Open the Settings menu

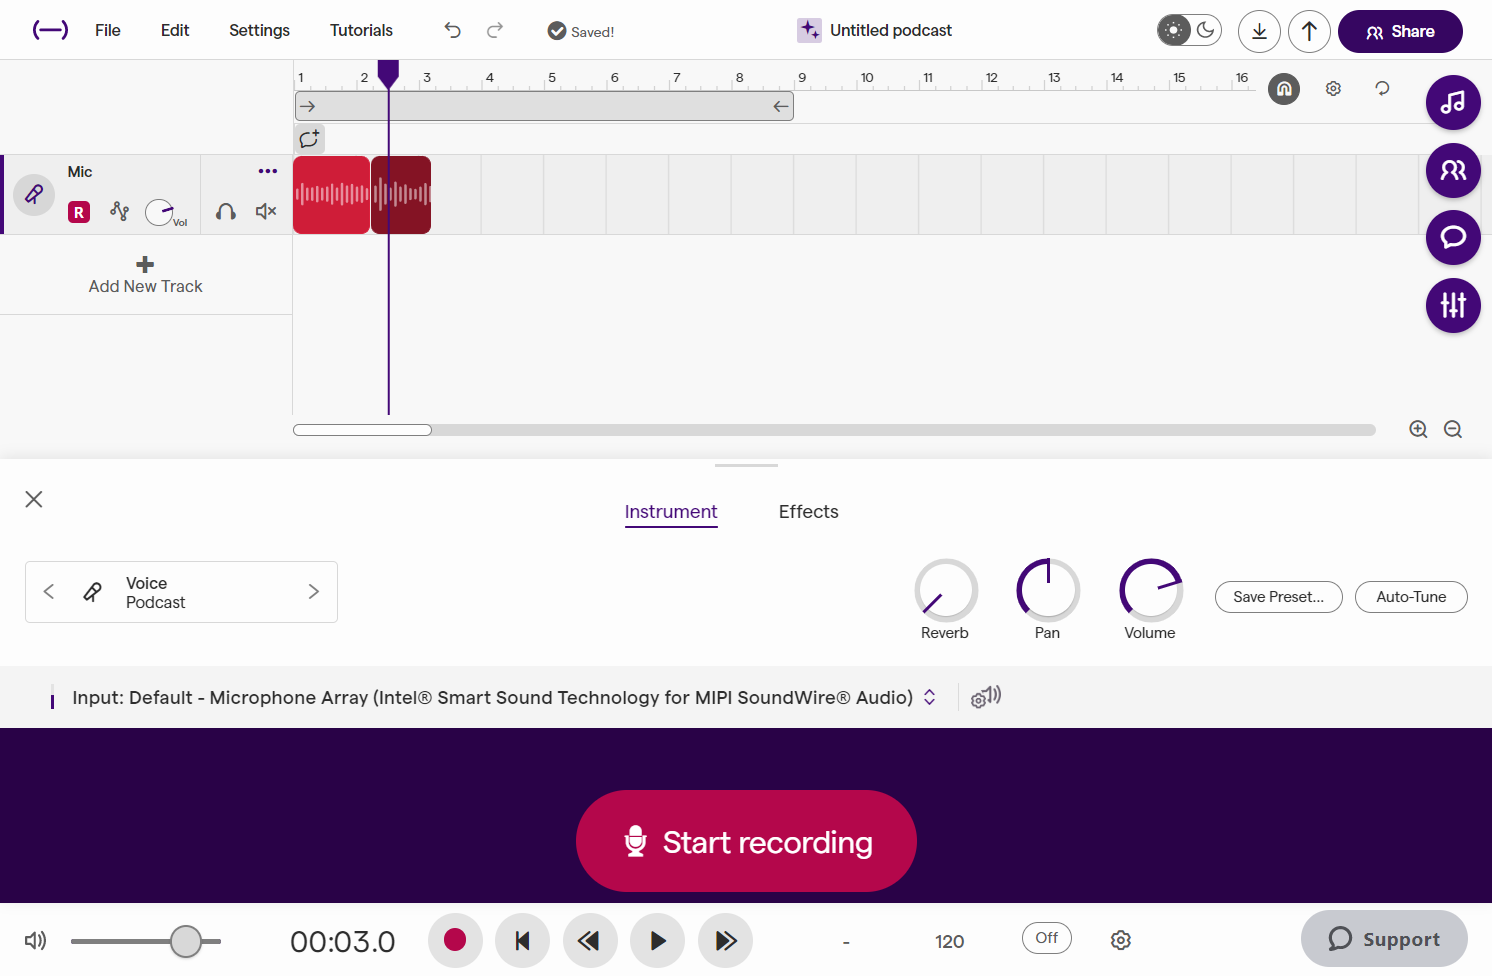pos(259,30)
